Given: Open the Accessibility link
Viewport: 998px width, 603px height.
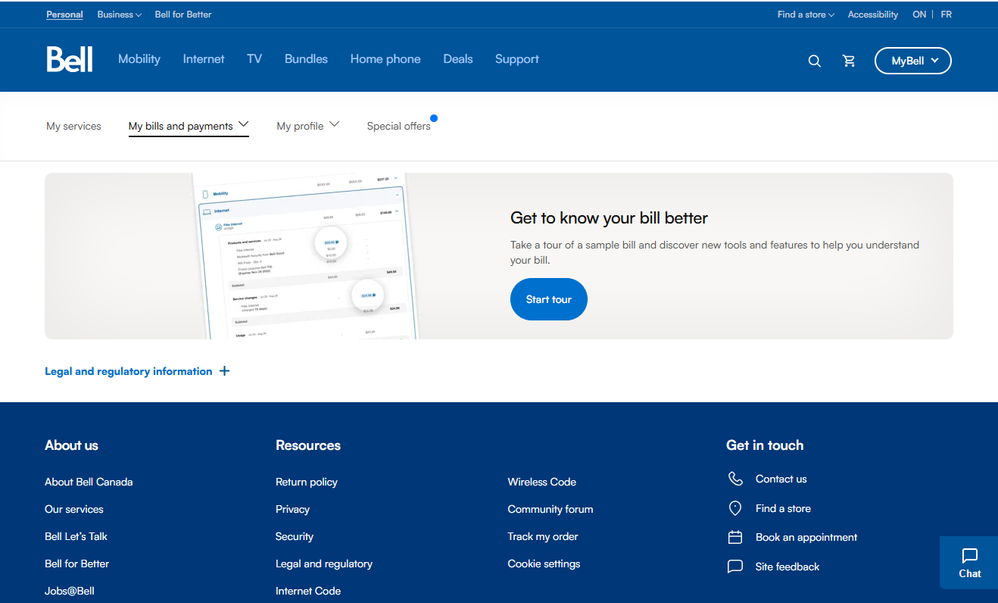Looking at the screenshot, I should coord(873,15).
